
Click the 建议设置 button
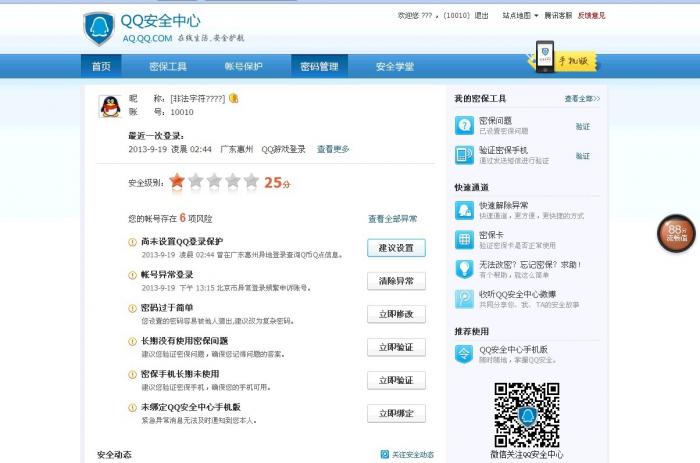coord(396,248)
